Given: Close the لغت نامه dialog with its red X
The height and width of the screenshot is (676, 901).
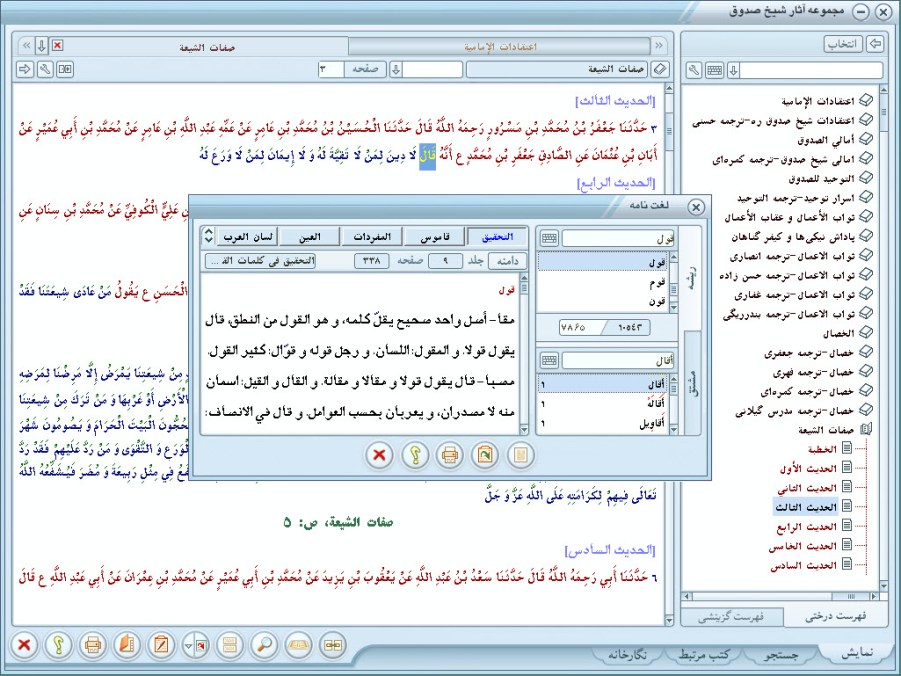Looking at the screenshot, I should pyautogui.click(x=379, y=455).
